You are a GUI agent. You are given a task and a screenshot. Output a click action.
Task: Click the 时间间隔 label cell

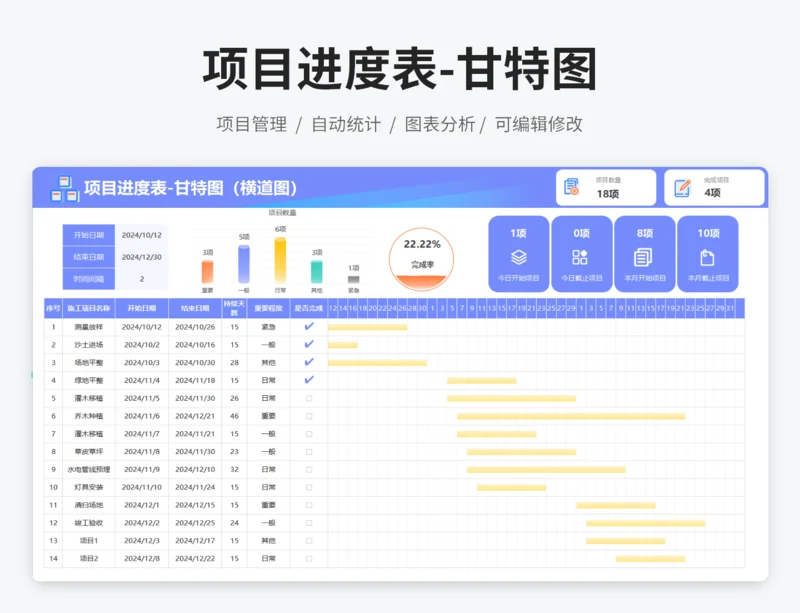tap(89, 279)
